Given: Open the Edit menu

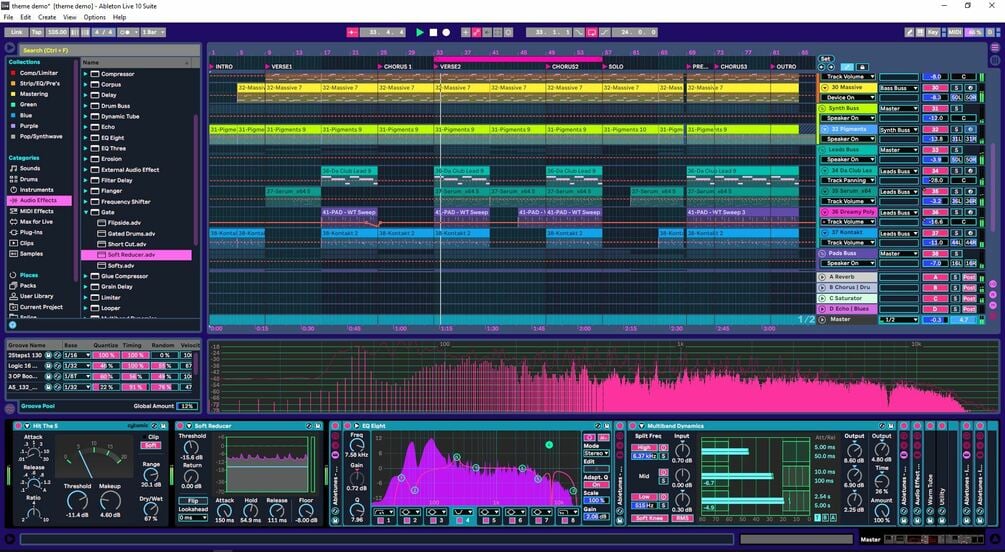Looking at the screenshot, I should coord(26,17).
